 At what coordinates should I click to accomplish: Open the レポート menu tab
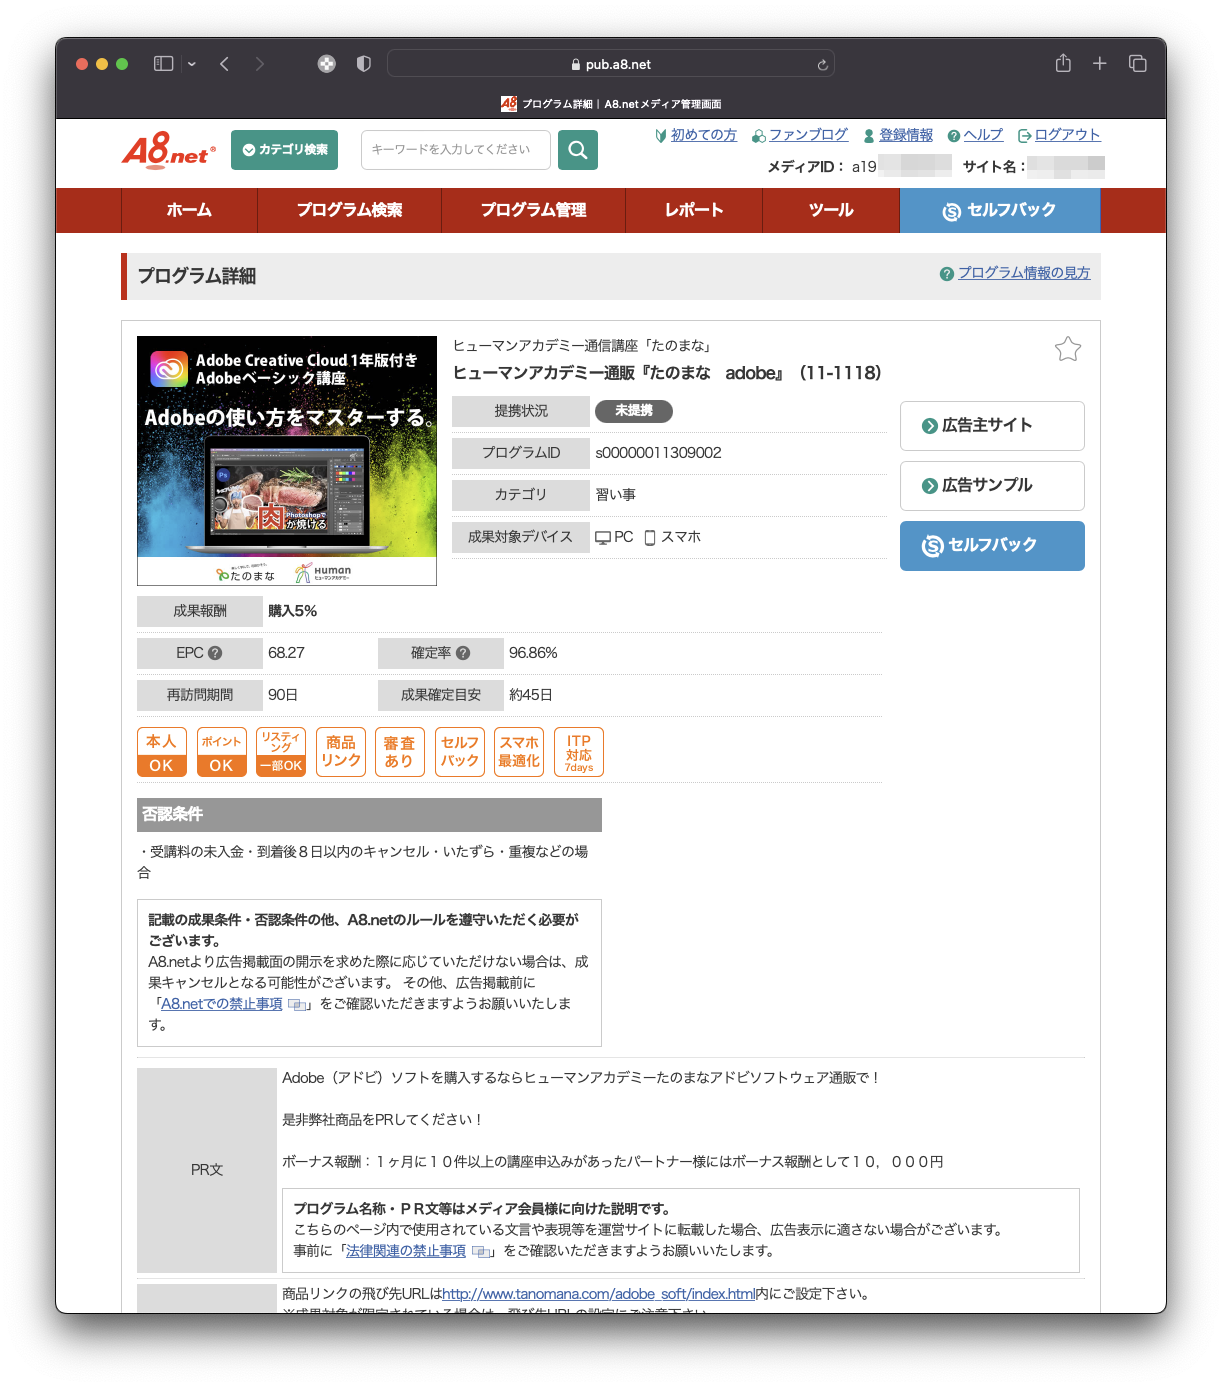point(694,210)
